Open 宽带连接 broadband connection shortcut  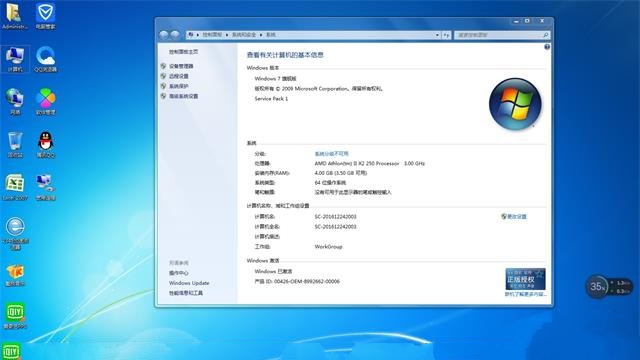click(x=45, y=188)
